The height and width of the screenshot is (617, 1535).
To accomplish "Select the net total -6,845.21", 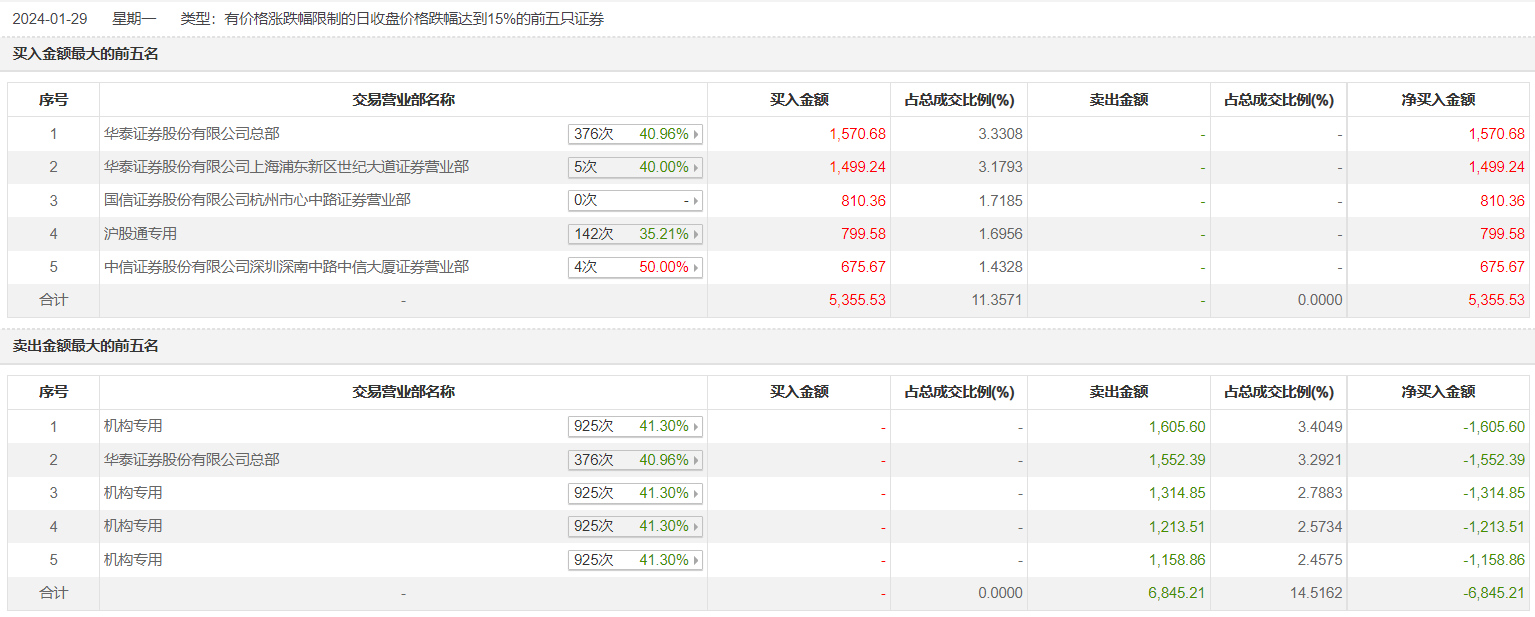I will [1494, 593].
